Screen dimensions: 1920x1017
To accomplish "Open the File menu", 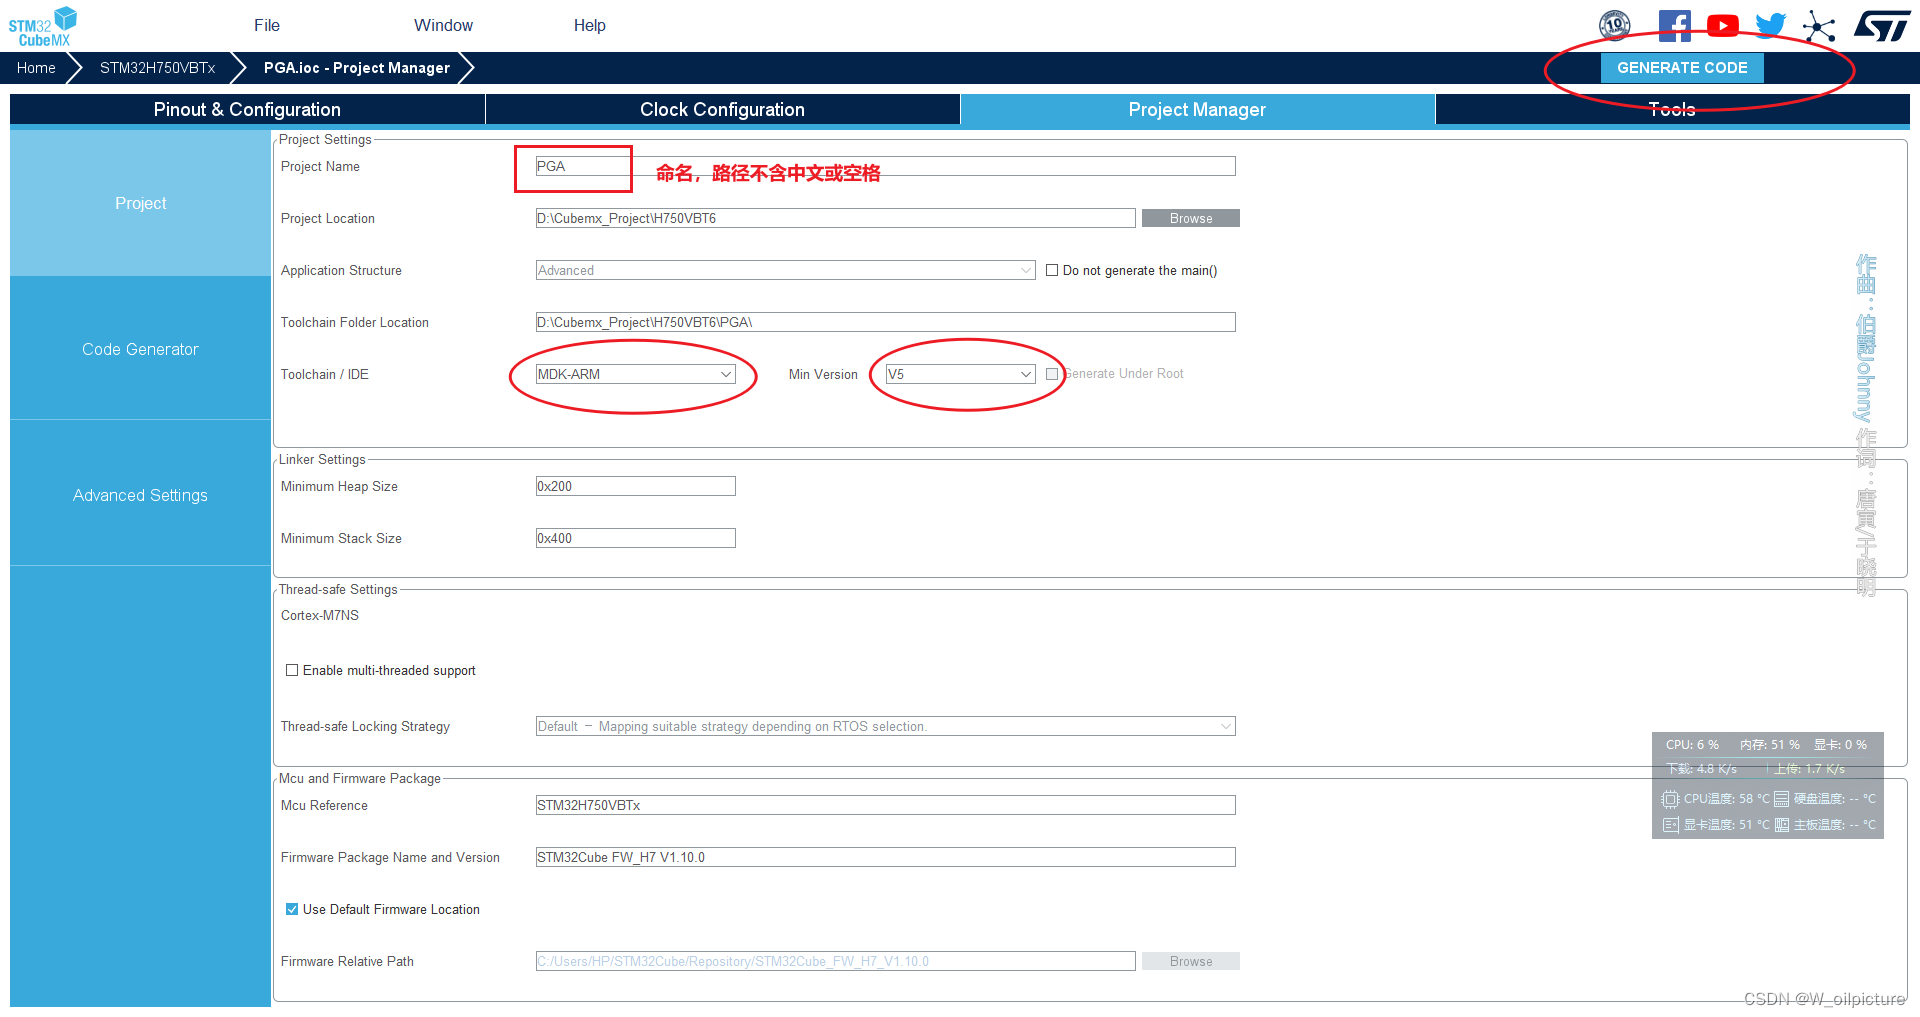I will 267,25.
